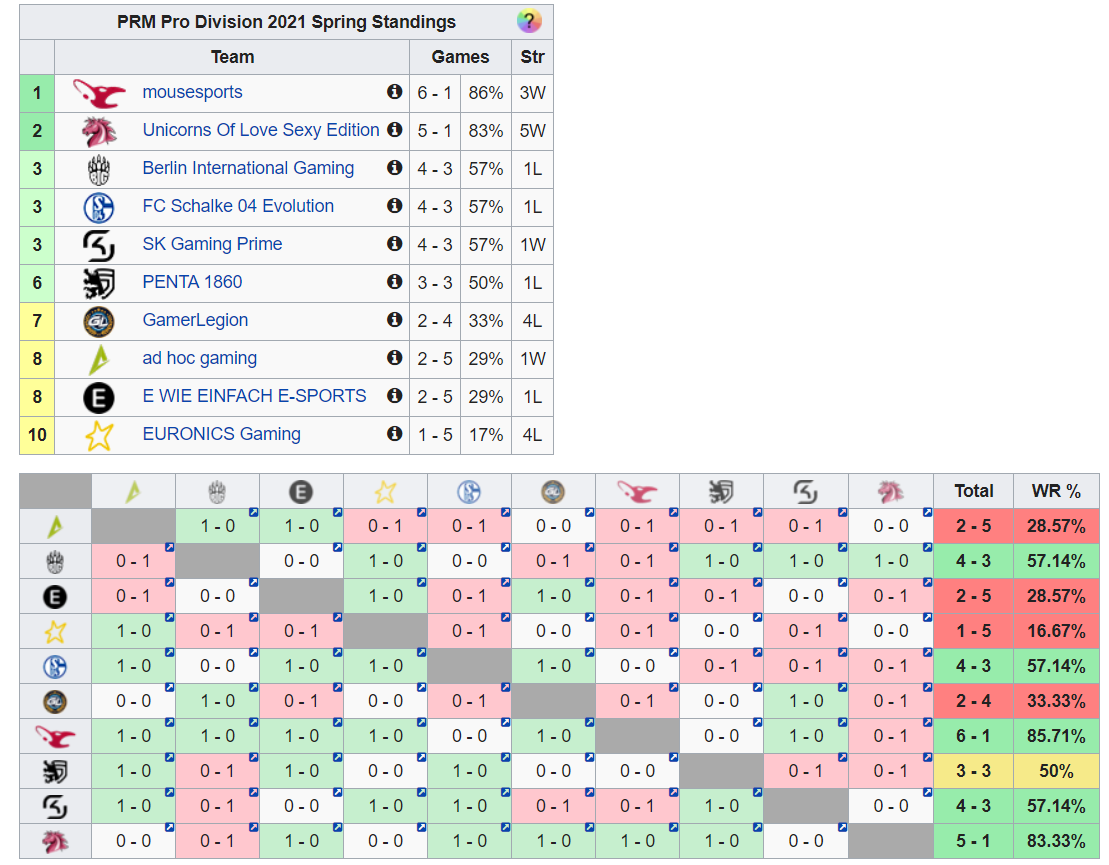Click the EURONICS Gaming star logo in standings
Screen dimensions: 1109x865
click(x=99, y=435)
